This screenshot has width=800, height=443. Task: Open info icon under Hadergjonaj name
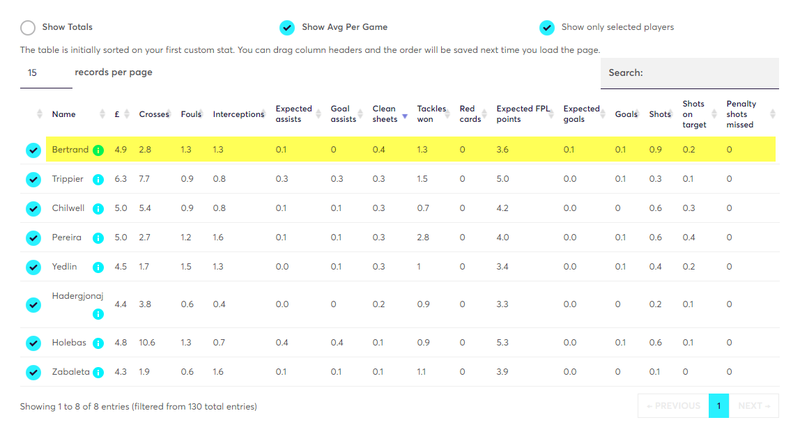pyautogui.click(x=98, y=314)
